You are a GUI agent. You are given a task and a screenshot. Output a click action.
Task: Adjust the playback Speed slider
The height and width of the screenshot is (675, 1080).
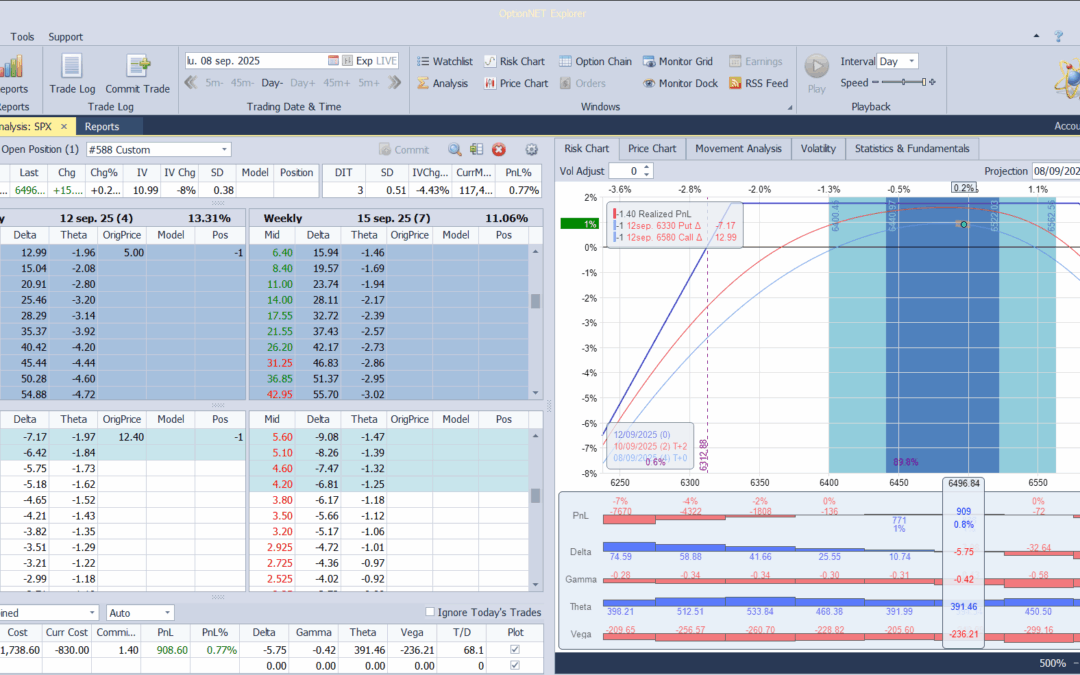(x=904, y=82)
